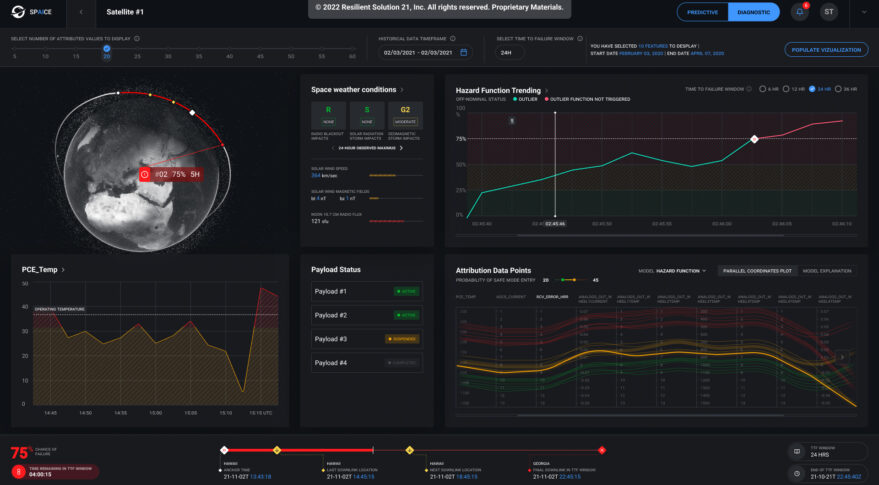The height and width of the screenshot is (485, 879).
Task: Switch to the Predictive mode tab
Action: 702,12
